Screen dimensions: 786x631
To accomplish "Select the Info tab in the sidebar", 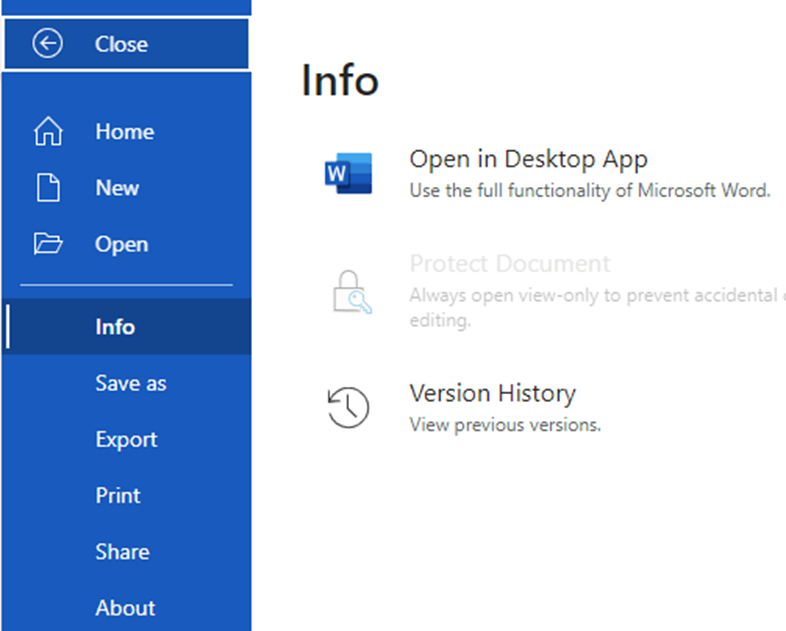I will coord(115,327).
